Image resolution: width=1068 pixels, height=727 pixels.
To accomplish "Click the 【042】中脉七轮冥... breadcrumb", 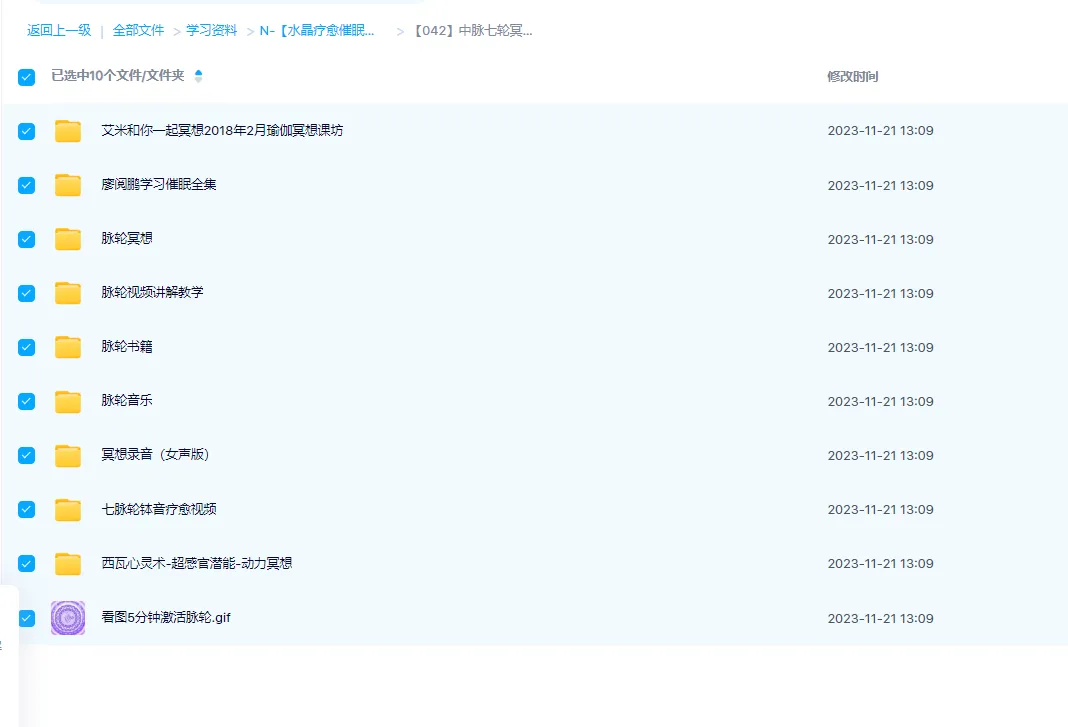I will click(473, 30).
